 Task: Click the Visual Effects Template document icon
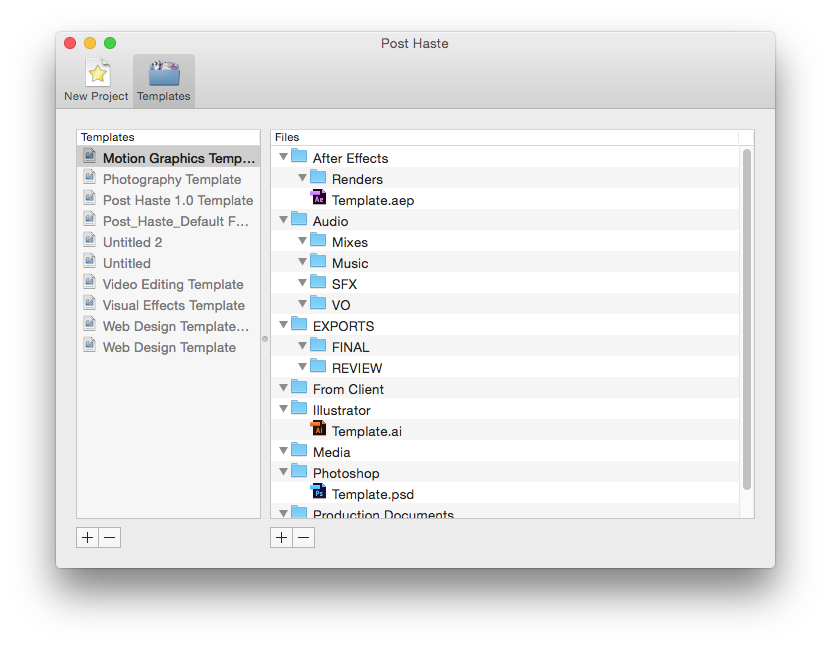pos(90,304)
